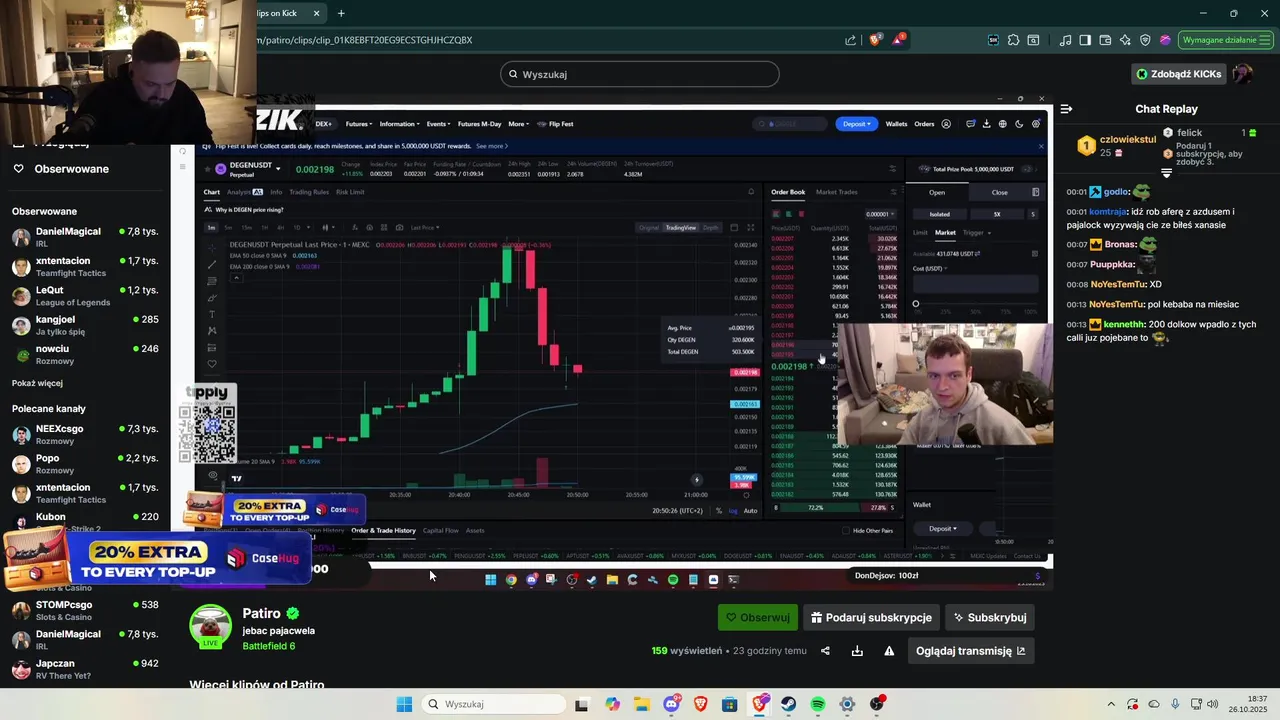
Task: Click the Subskrybuj button
Action: tap(990, 618)
